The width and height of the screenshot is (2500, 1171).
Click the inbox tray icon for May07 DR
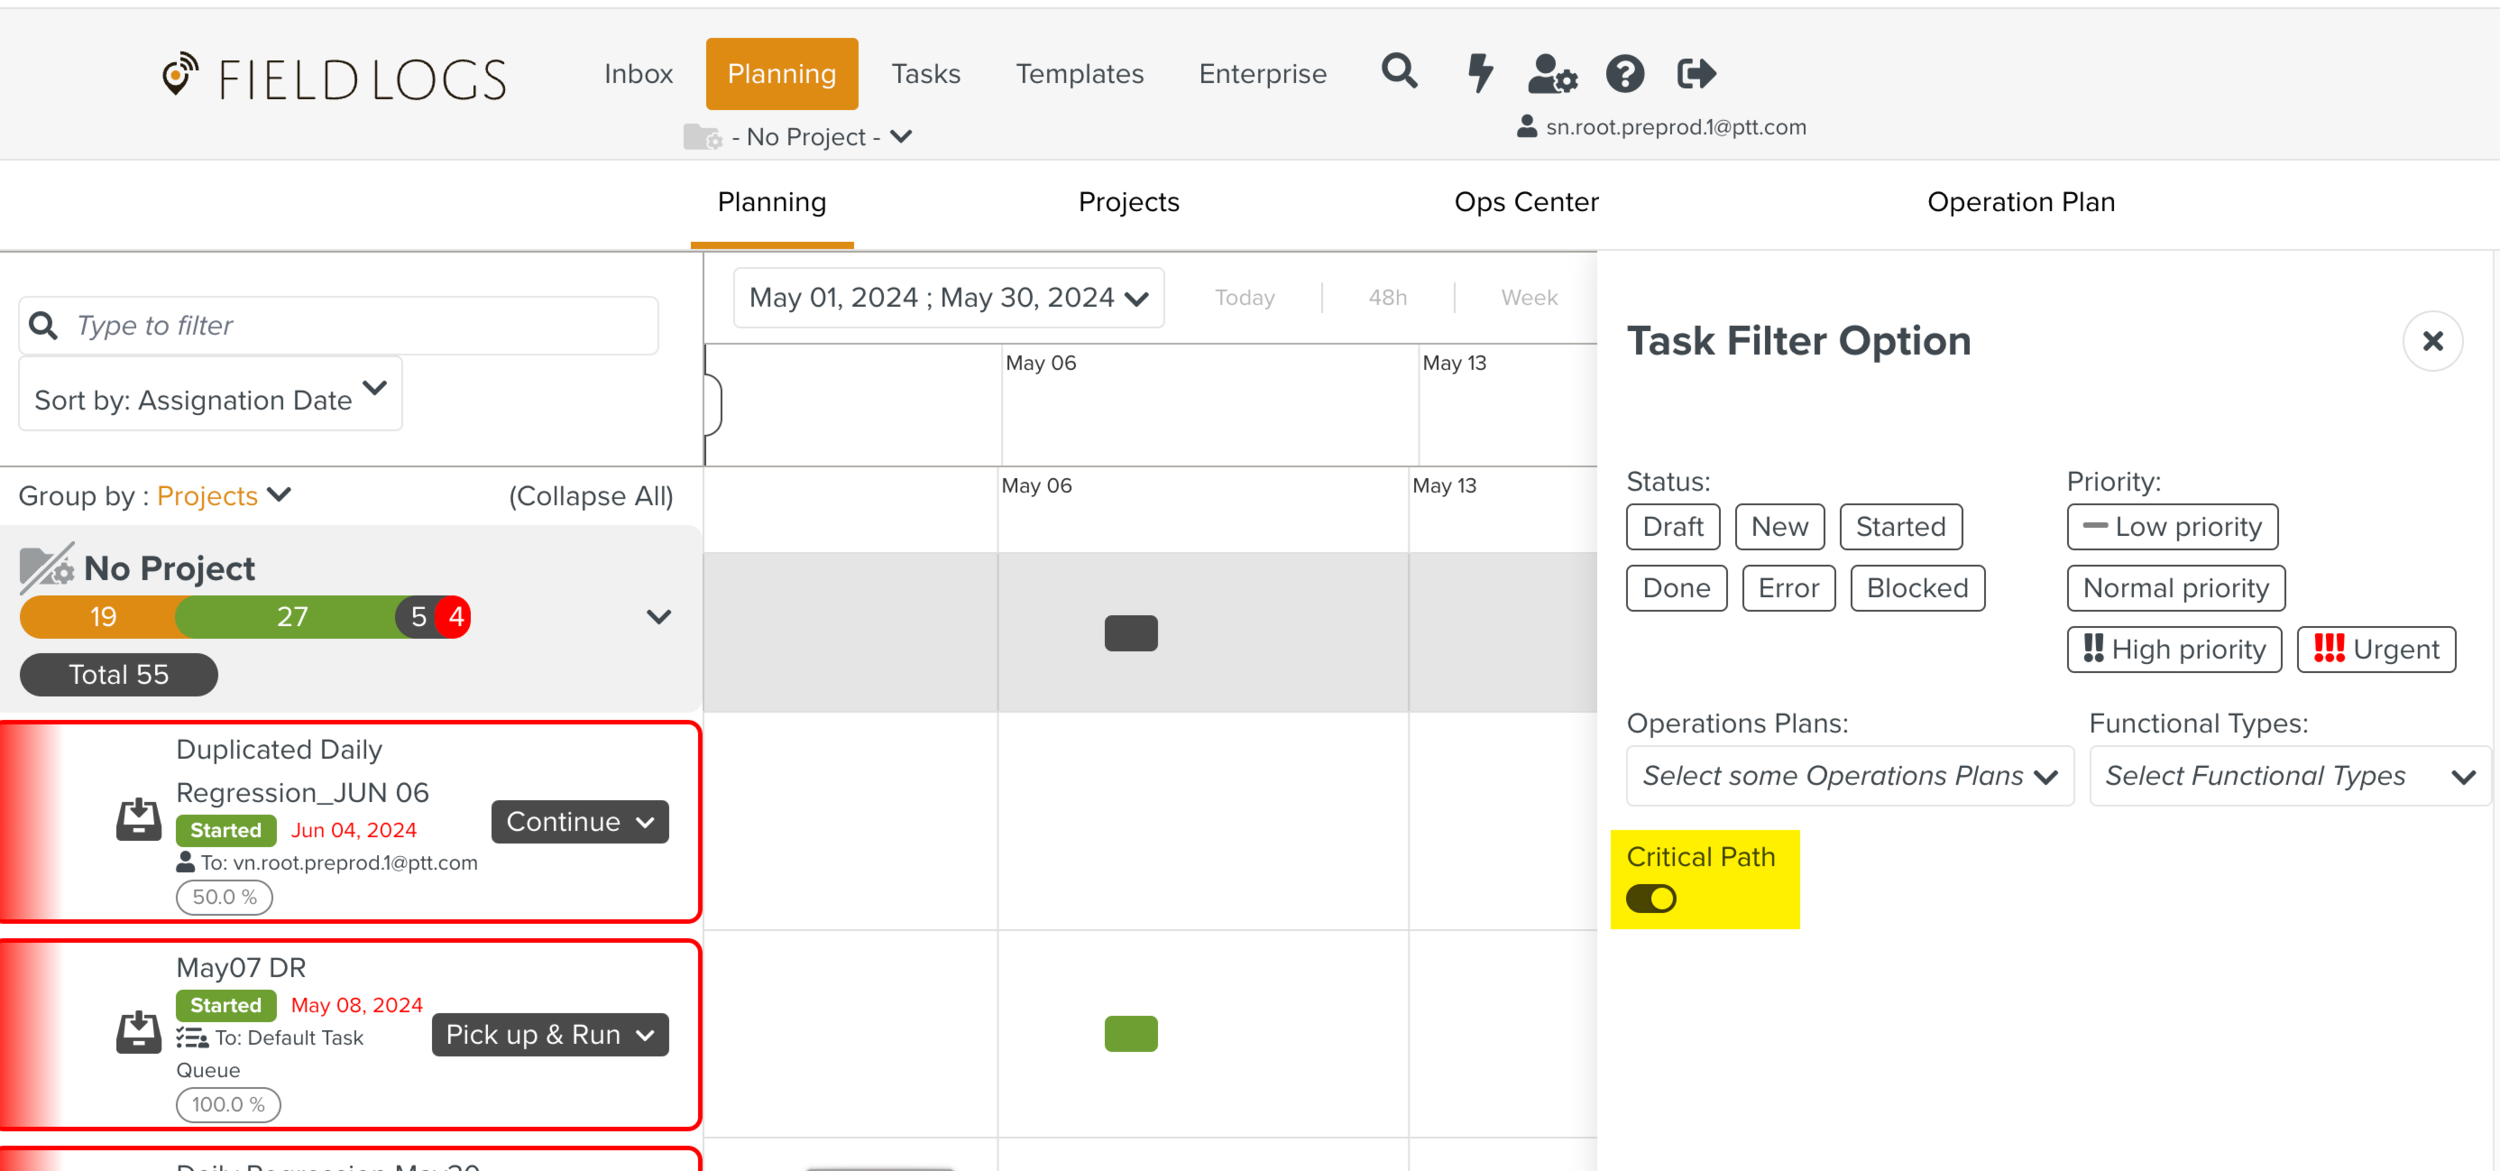pos(138,1031)
